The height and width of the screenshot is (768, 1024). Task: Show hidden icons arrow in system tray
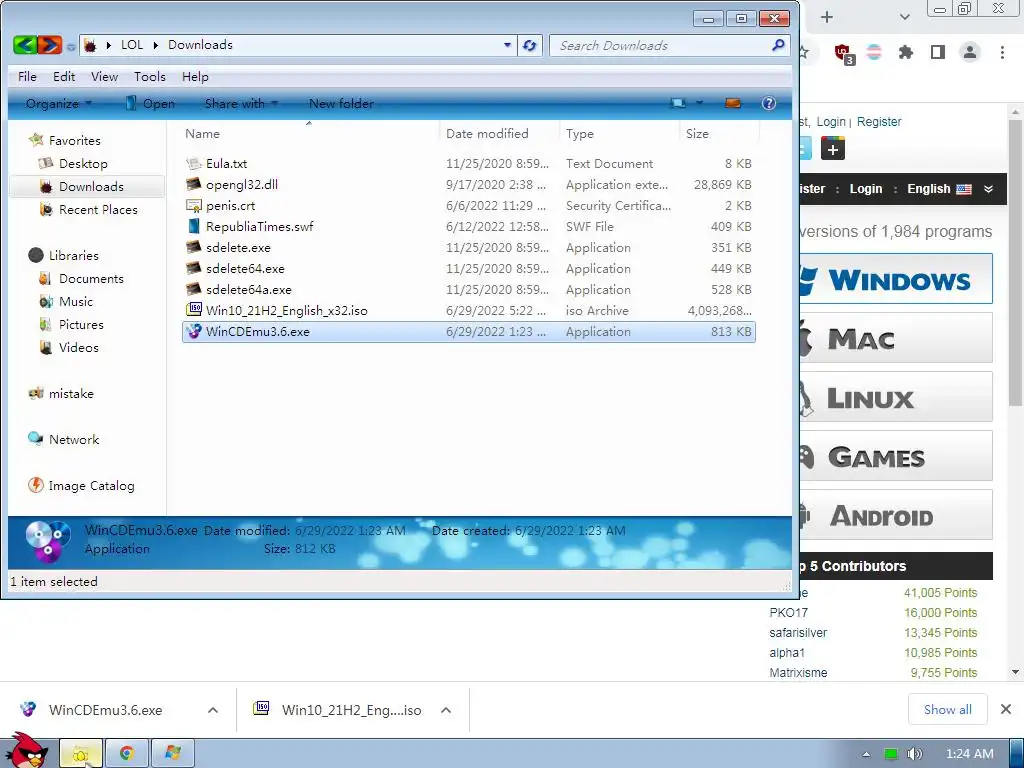(867, 754)
